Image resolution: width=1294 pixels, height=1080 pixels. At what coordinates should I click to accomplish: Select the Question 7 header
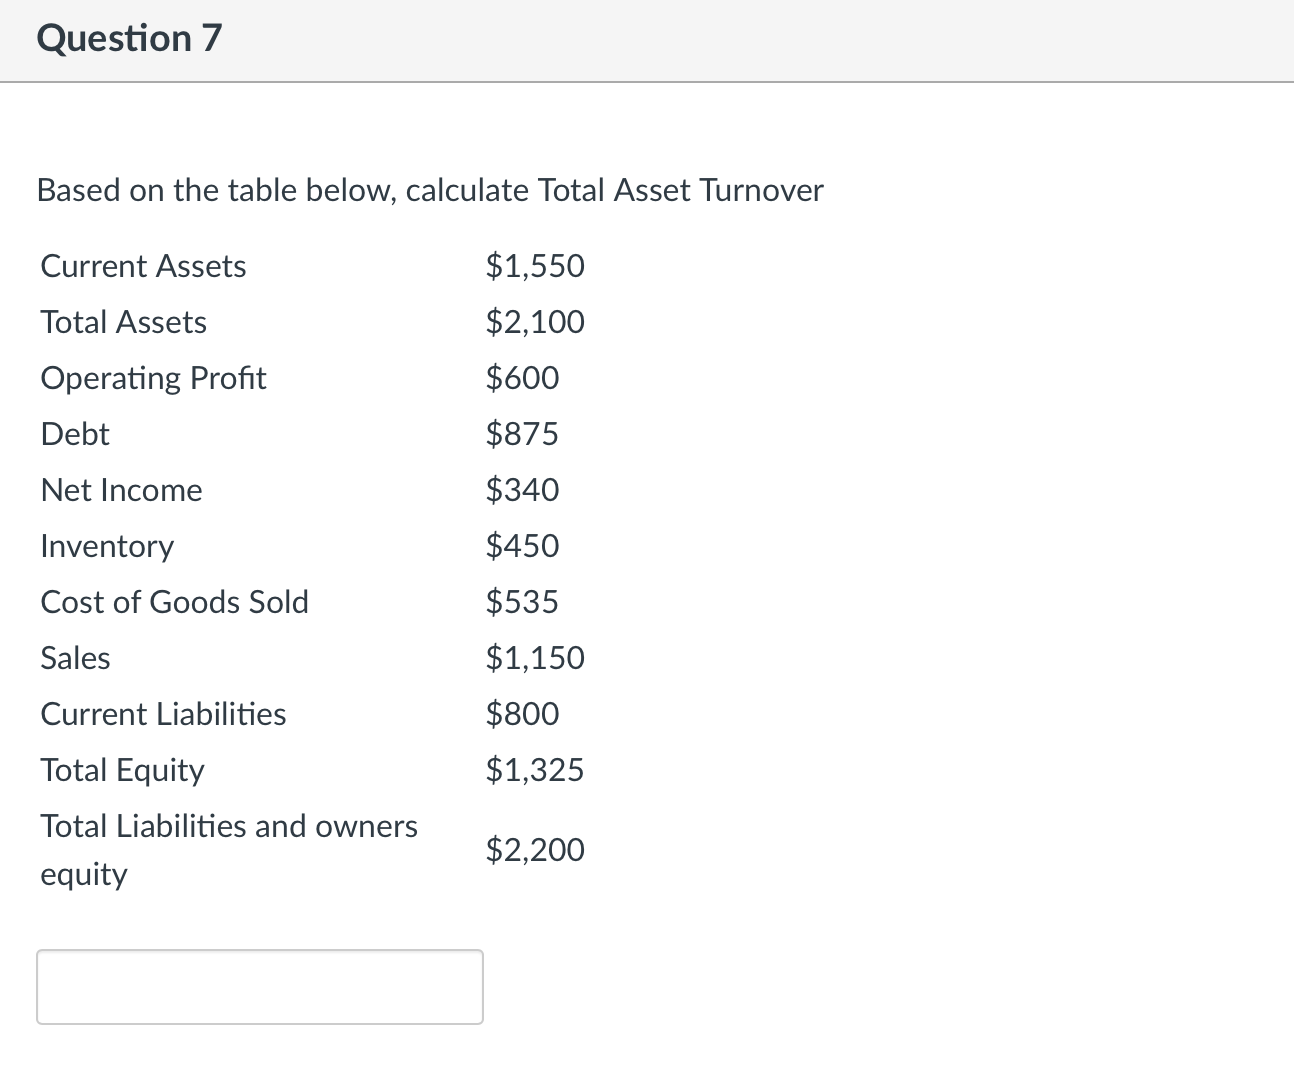point(128,38)
